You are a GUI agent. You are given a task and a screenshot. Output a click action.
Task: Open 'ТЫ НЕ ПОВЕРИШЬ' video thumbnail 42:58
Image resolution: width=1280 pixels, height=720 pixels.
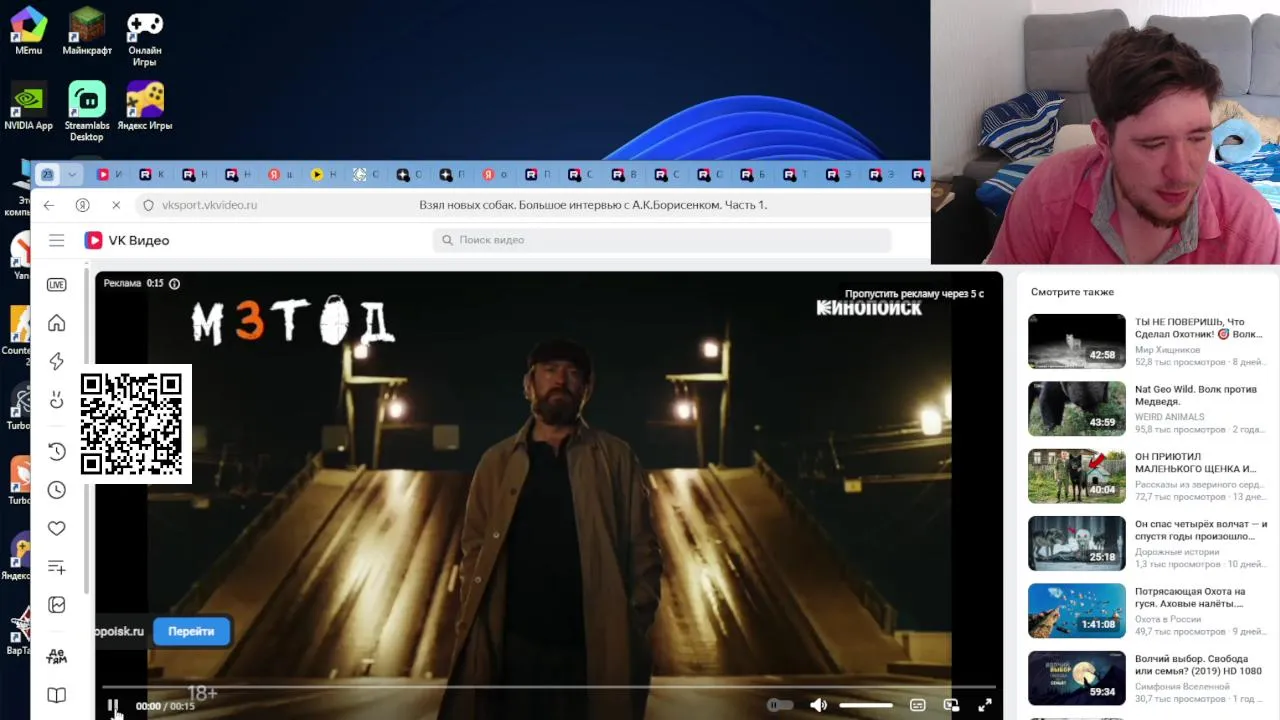(1076, 341)
